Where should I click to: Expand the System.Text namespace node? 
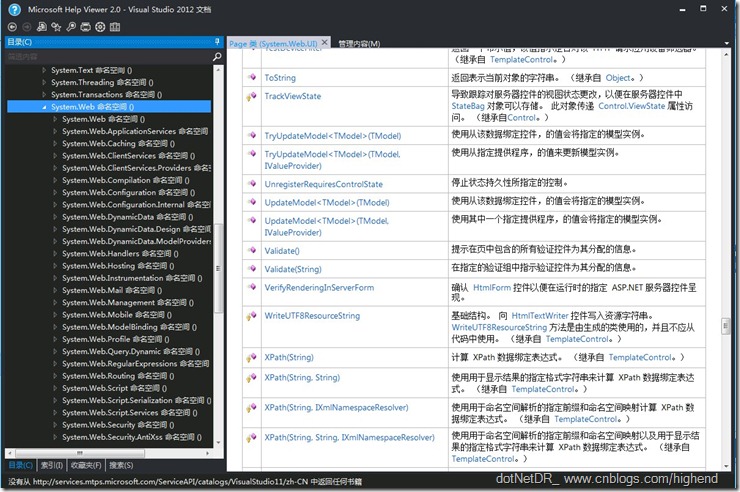point(44,70)
